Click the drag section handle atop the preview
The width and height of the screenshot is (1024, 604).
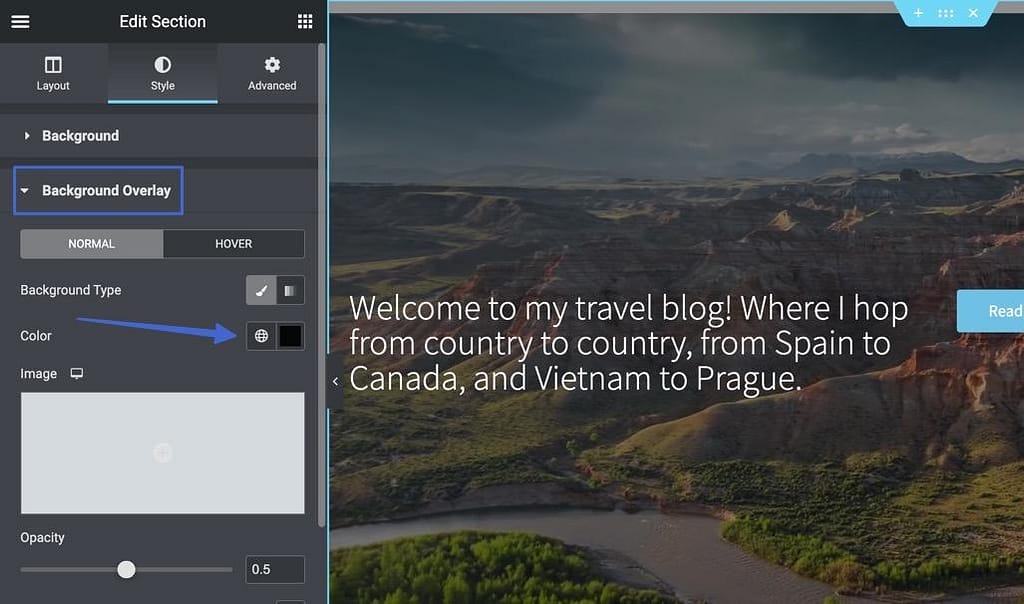pyautogui.click(x=945, y=13)
